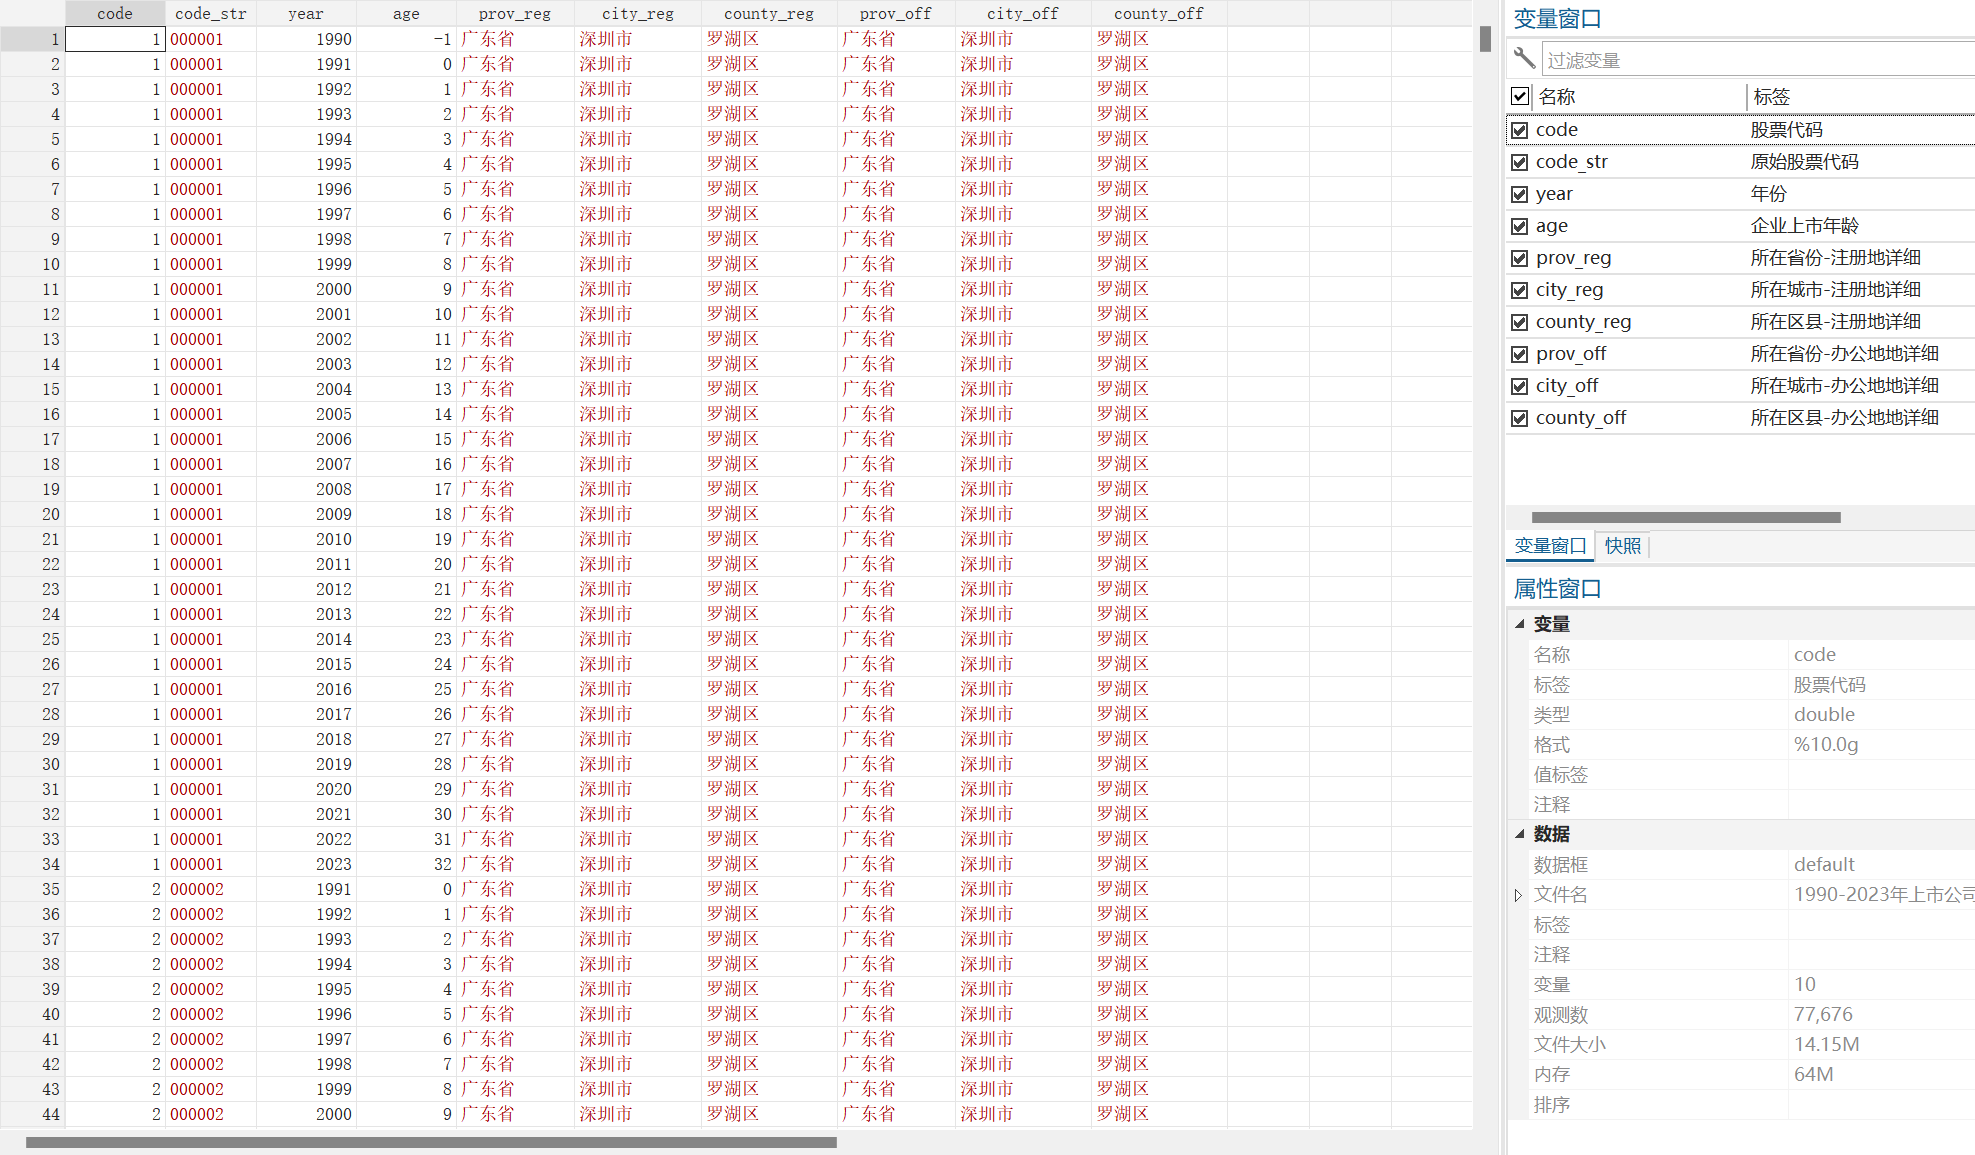
Task: Toggle the year variable checkbox
Action: pos(1520,194)
